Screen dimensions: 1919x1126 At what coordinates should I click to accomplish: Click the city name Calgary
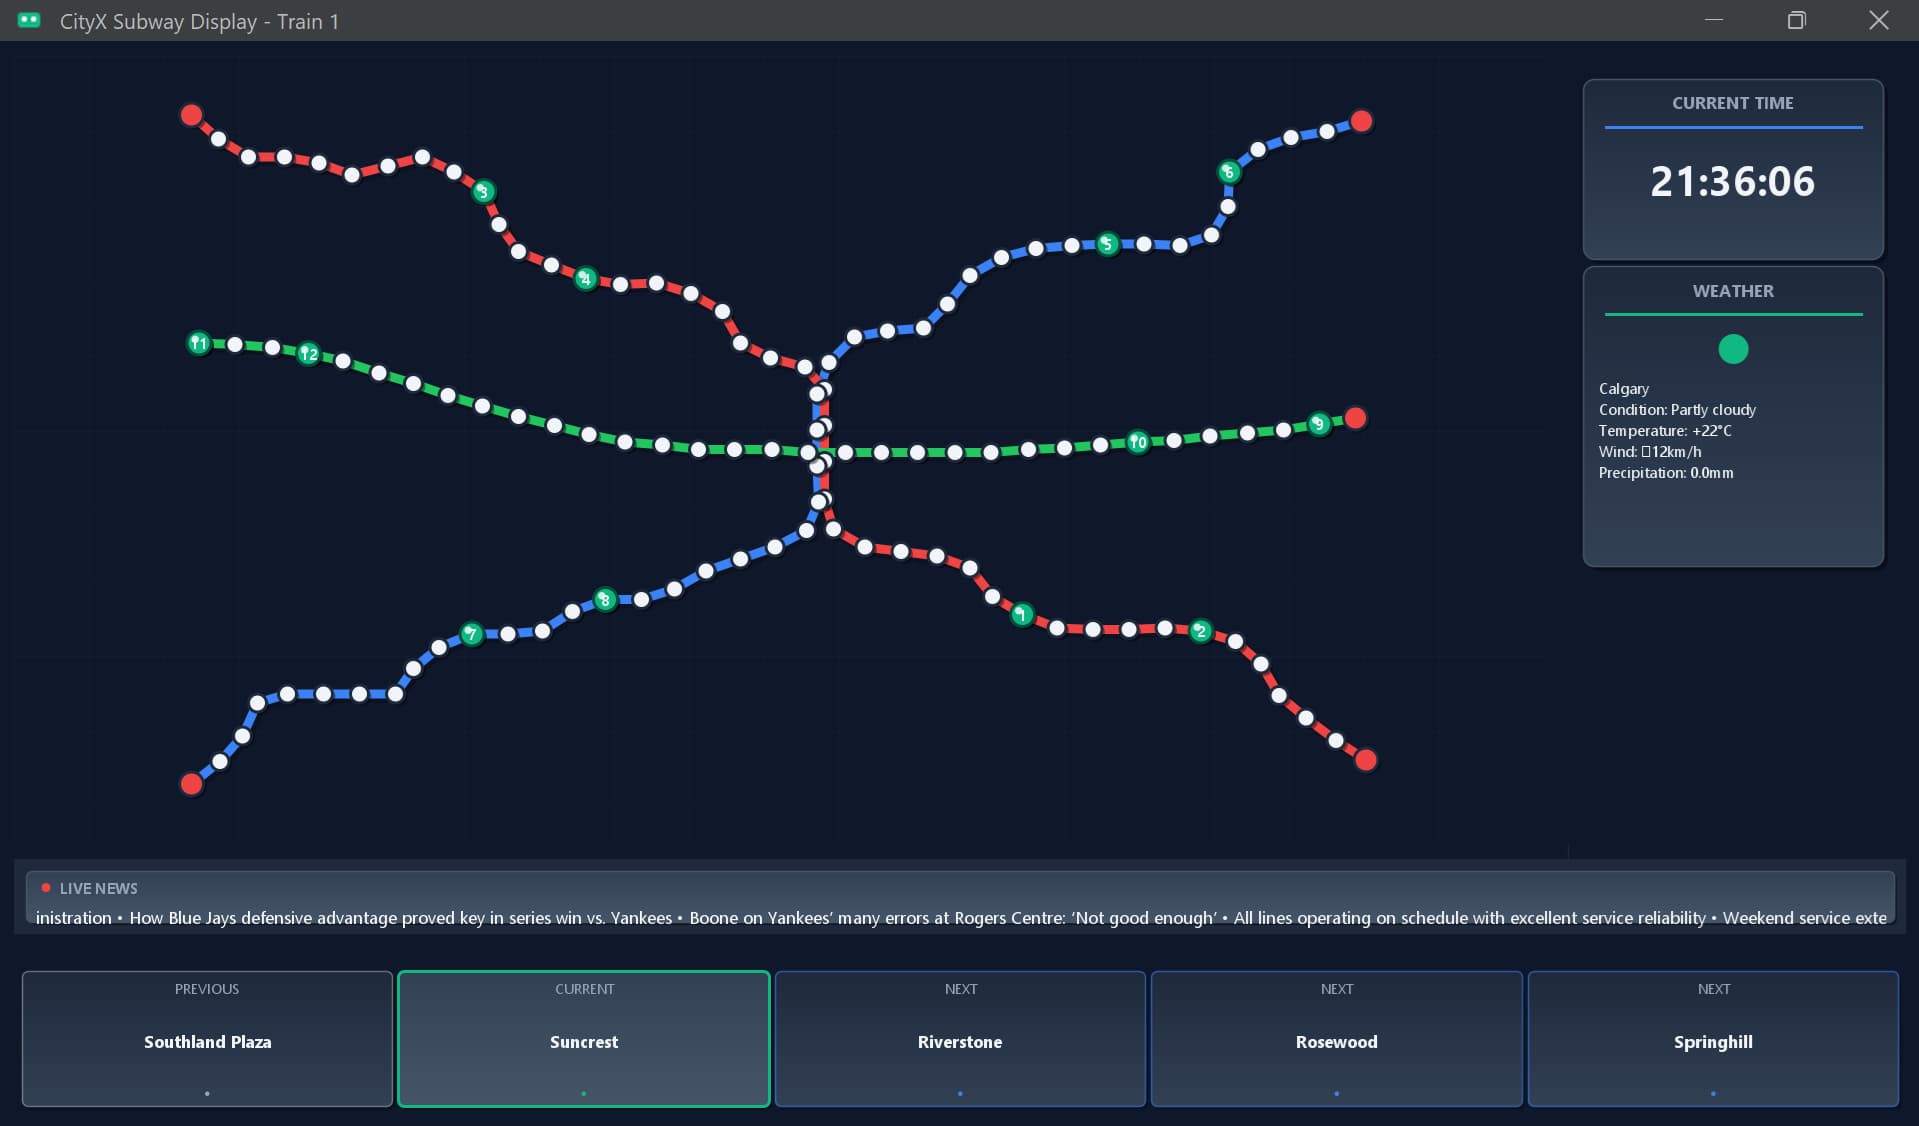[x=1624, y=389]
